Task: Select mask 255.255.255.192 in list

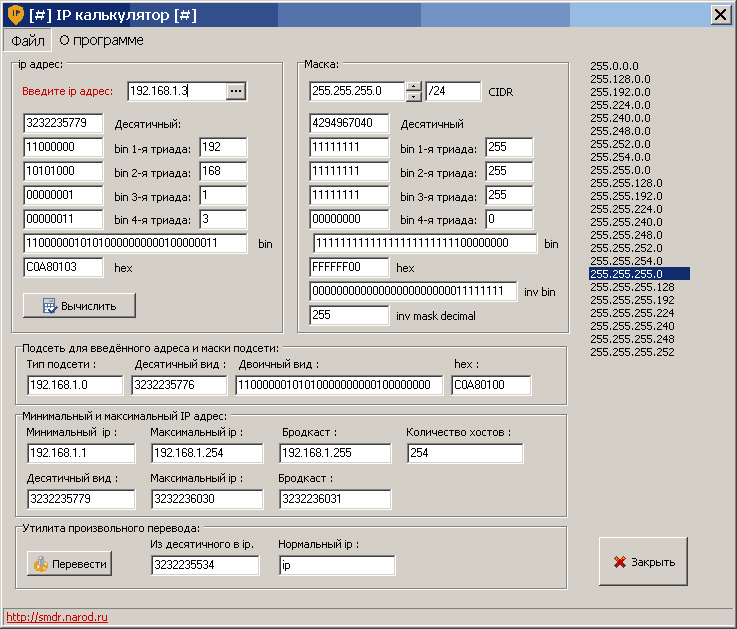Action: pos(632,300)
